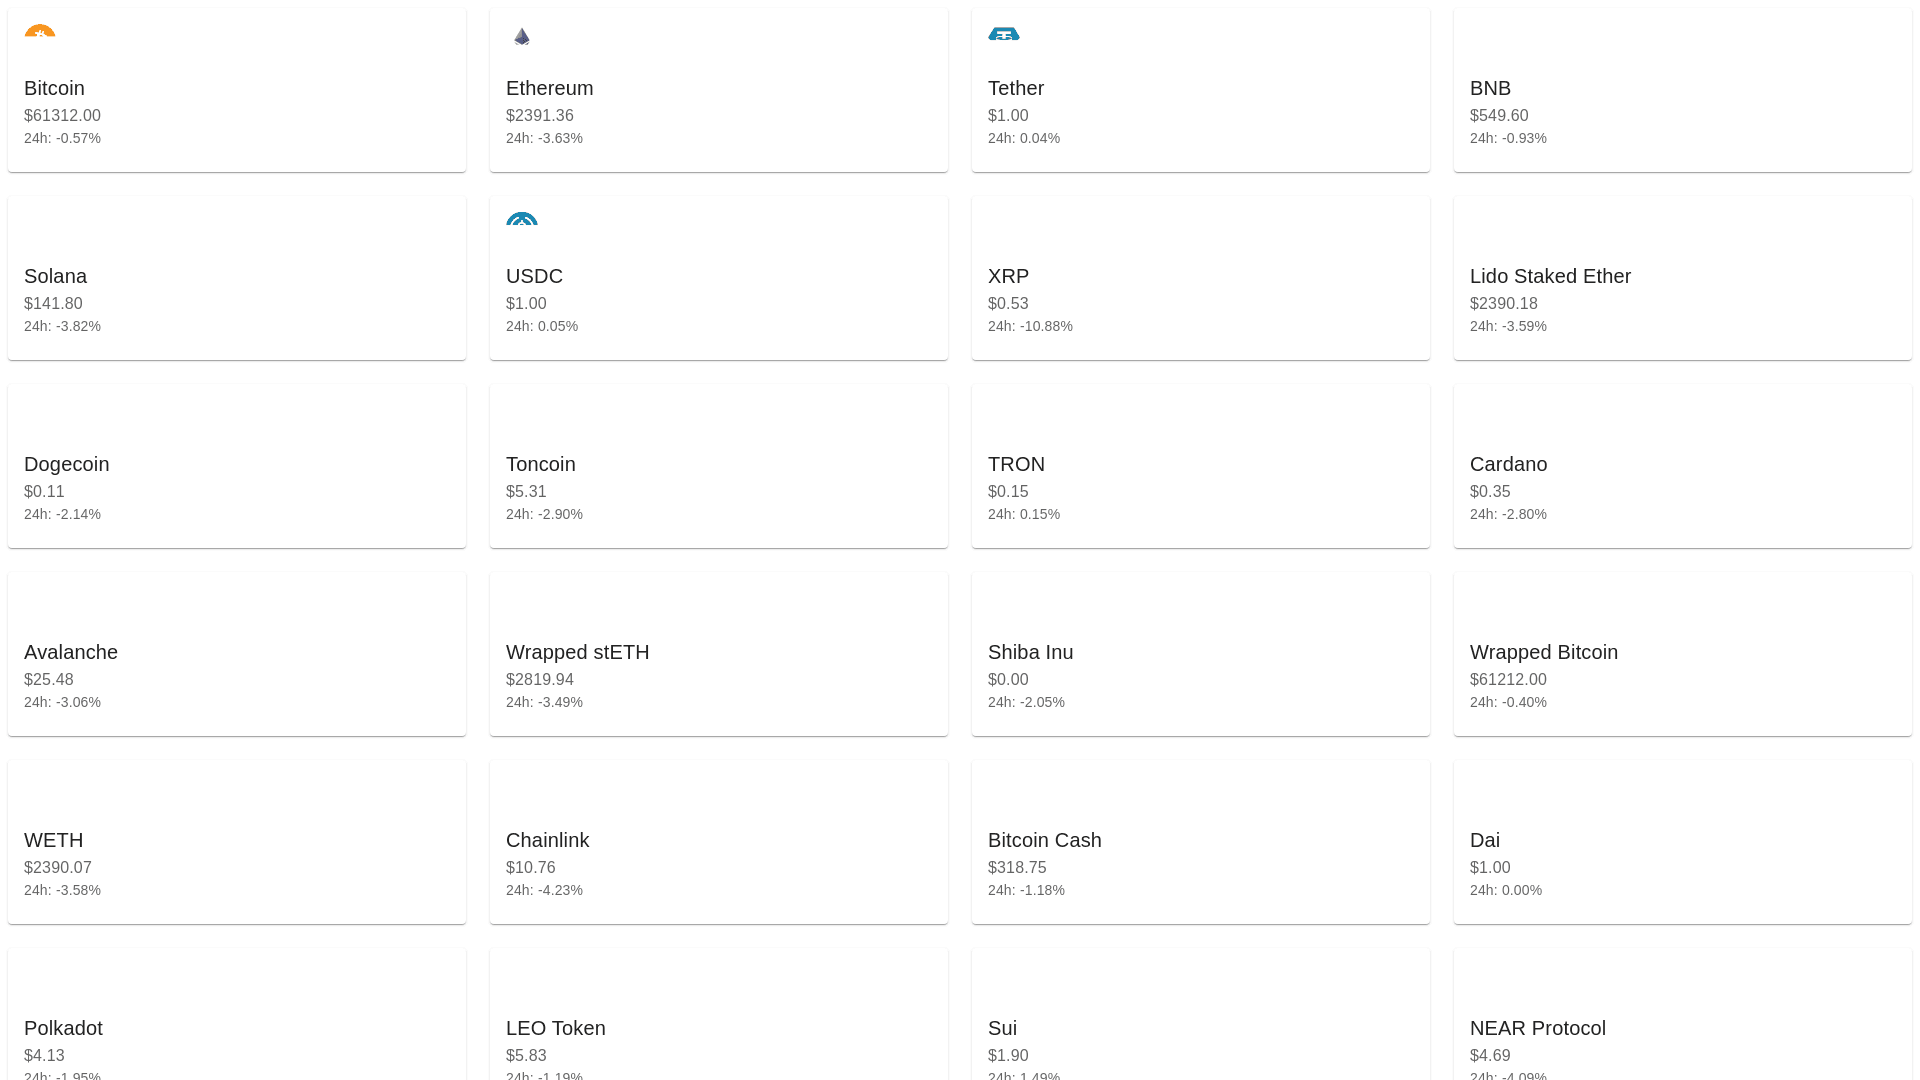Screen dimensions: 1920x1080
Task: Click Cardano's 24h change text
Action: pyautogui.click(x=1508, y=514)
